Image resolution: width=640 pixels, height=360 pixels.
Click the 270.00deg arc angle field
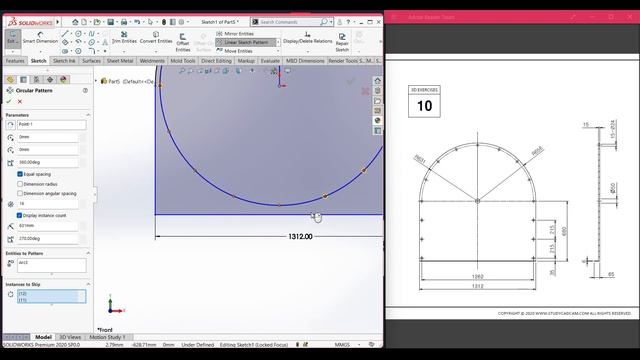[48, 238]
